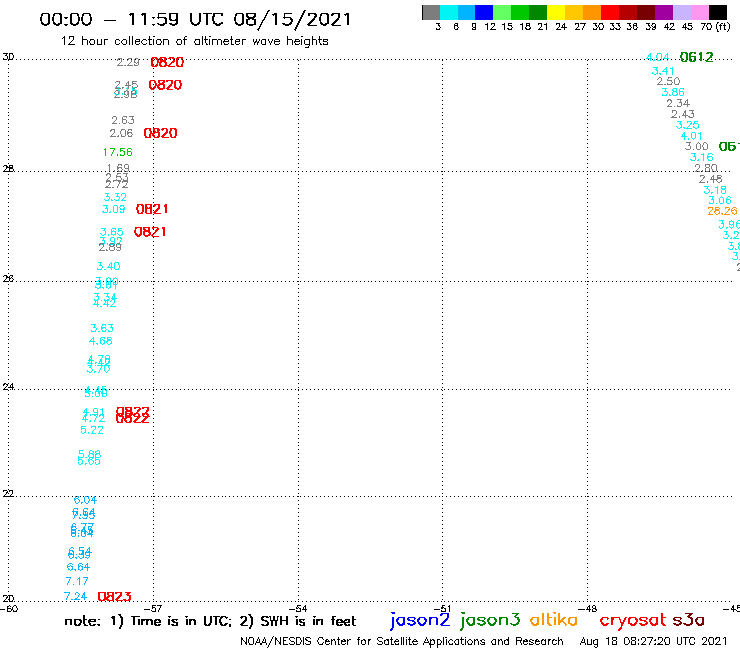Click the 2.06 gray wave height
This screenshot has width=740, height=650.
tap(121, 133)
